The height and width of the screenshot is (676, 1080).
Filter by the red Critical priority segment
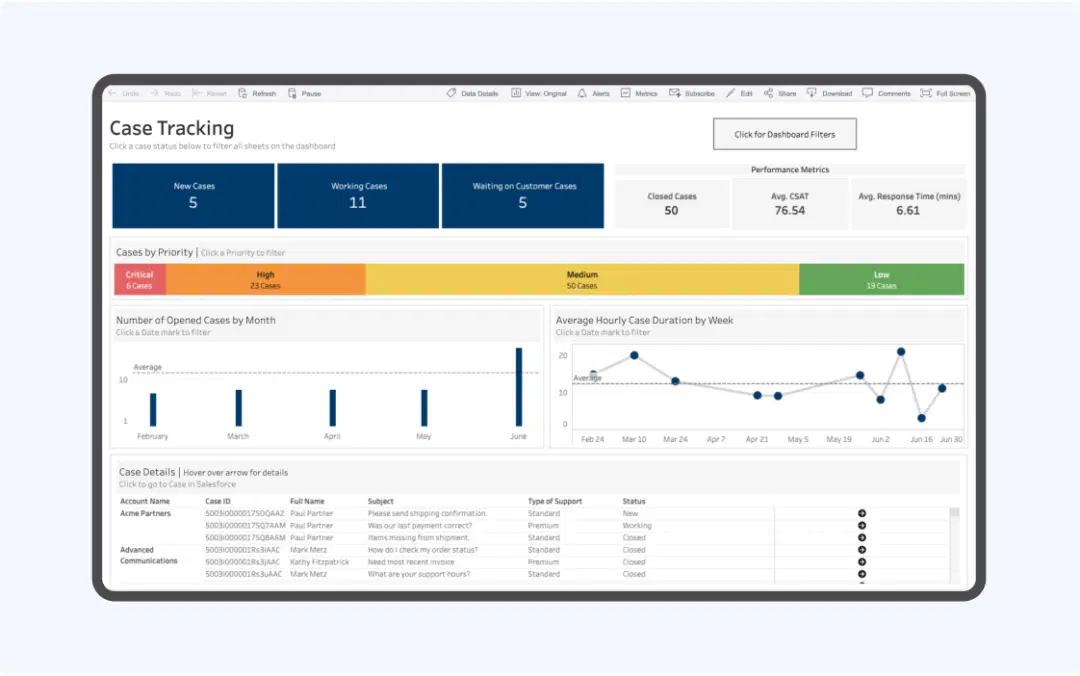coord(140,279)
